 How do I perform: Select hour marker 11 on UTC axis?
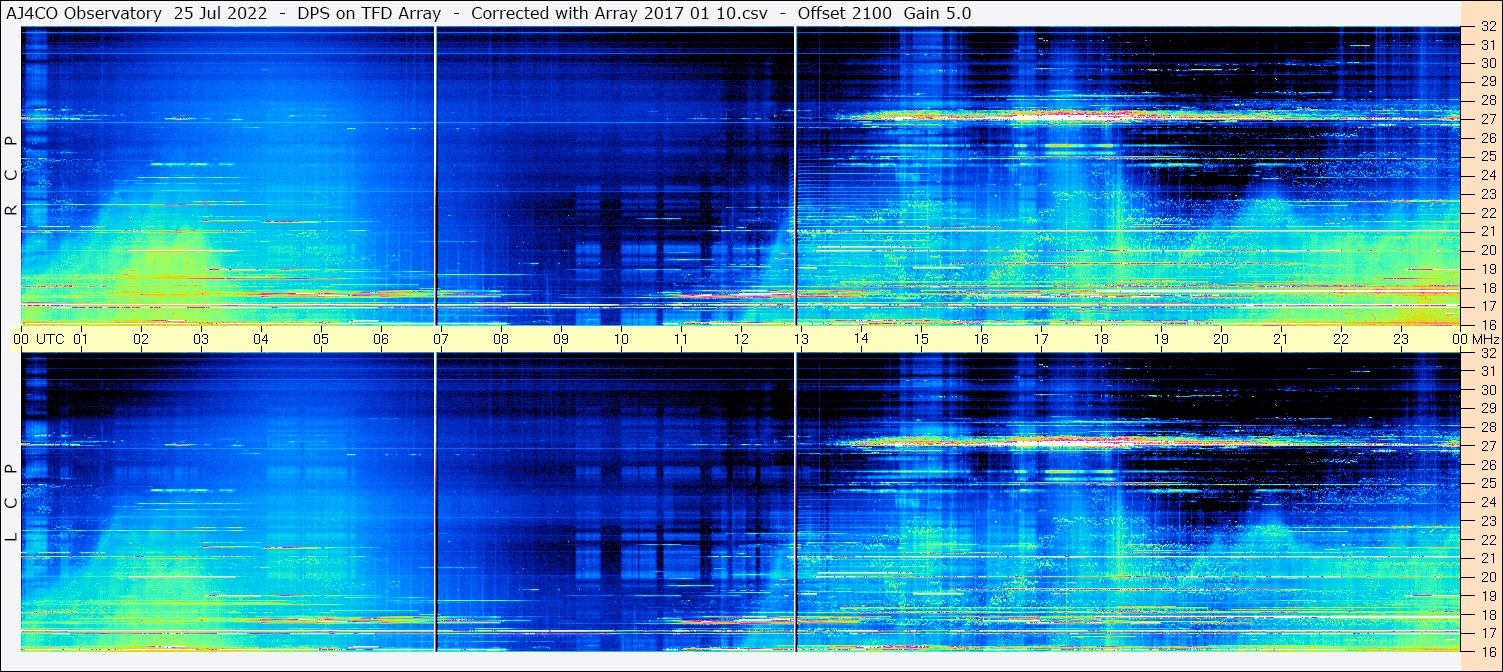pos(681,339)
